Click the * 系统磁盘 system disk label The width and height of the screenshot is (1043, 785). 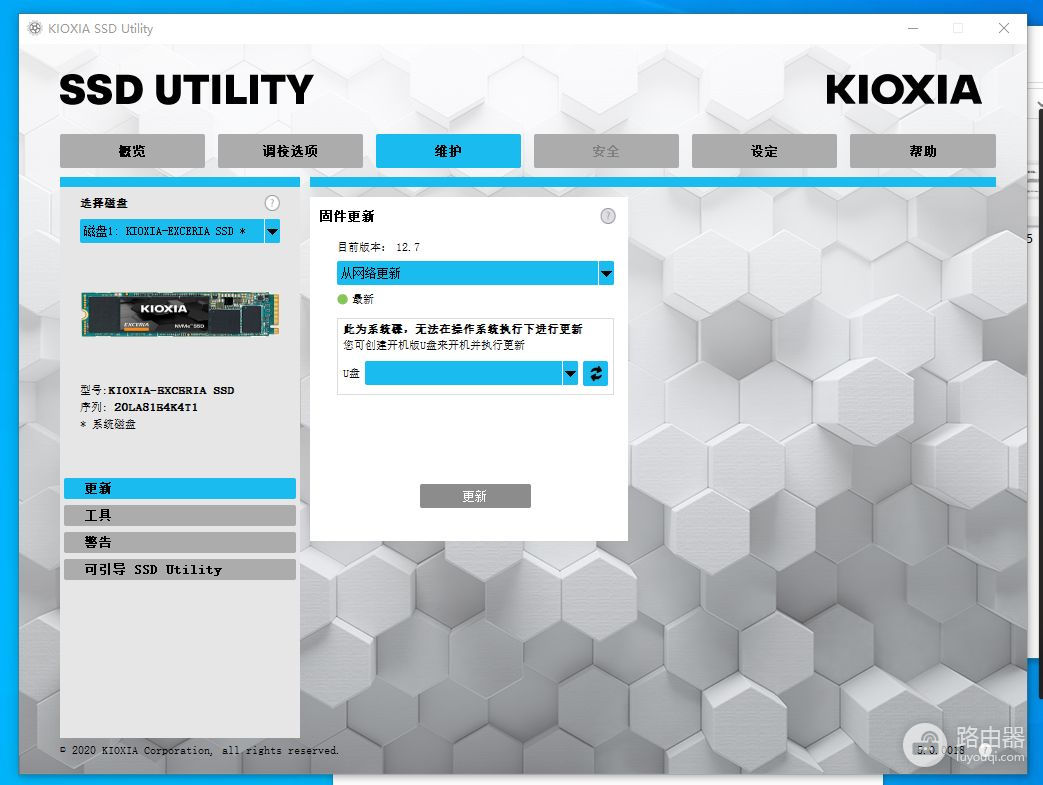coord(108,424)
